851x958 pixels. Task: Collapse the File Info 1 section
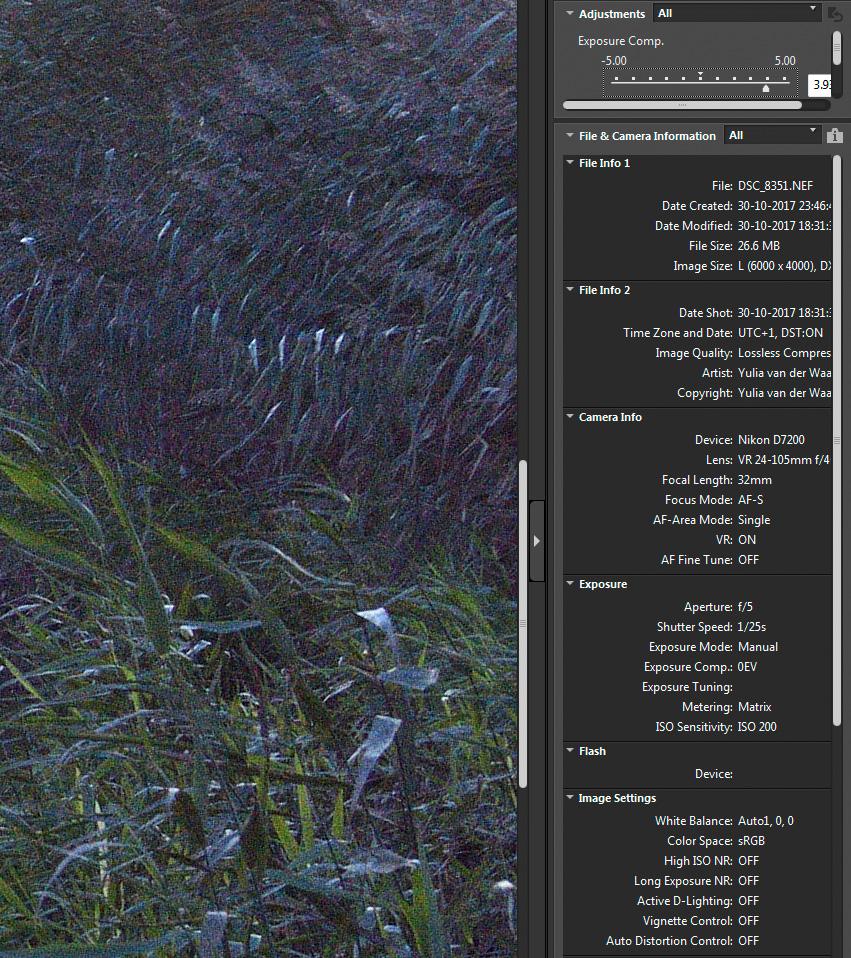click(x=569, y=163)
